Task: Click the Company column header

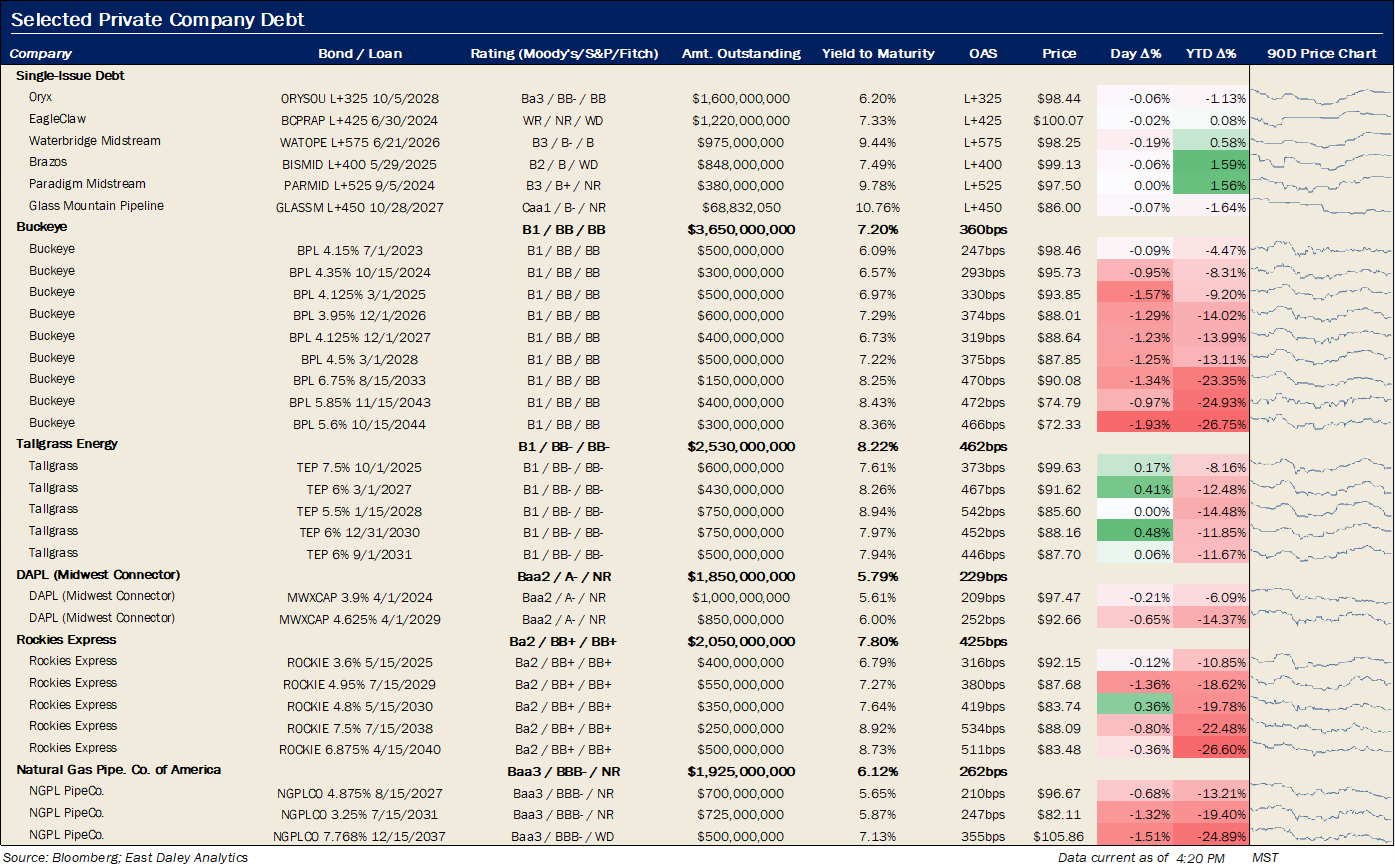Action: point(42,54)
